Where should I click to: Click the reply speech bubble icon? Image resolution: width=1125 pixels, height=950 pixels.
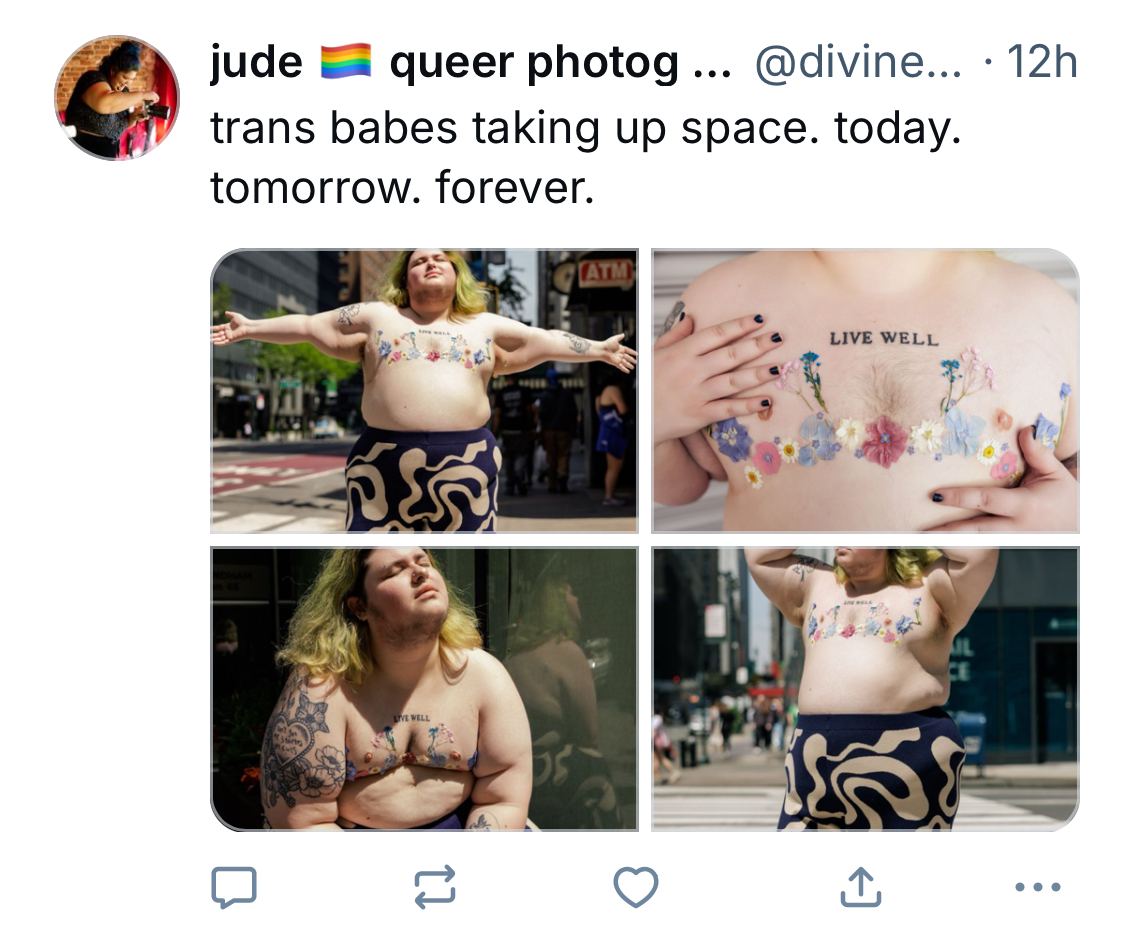point(234,888)
